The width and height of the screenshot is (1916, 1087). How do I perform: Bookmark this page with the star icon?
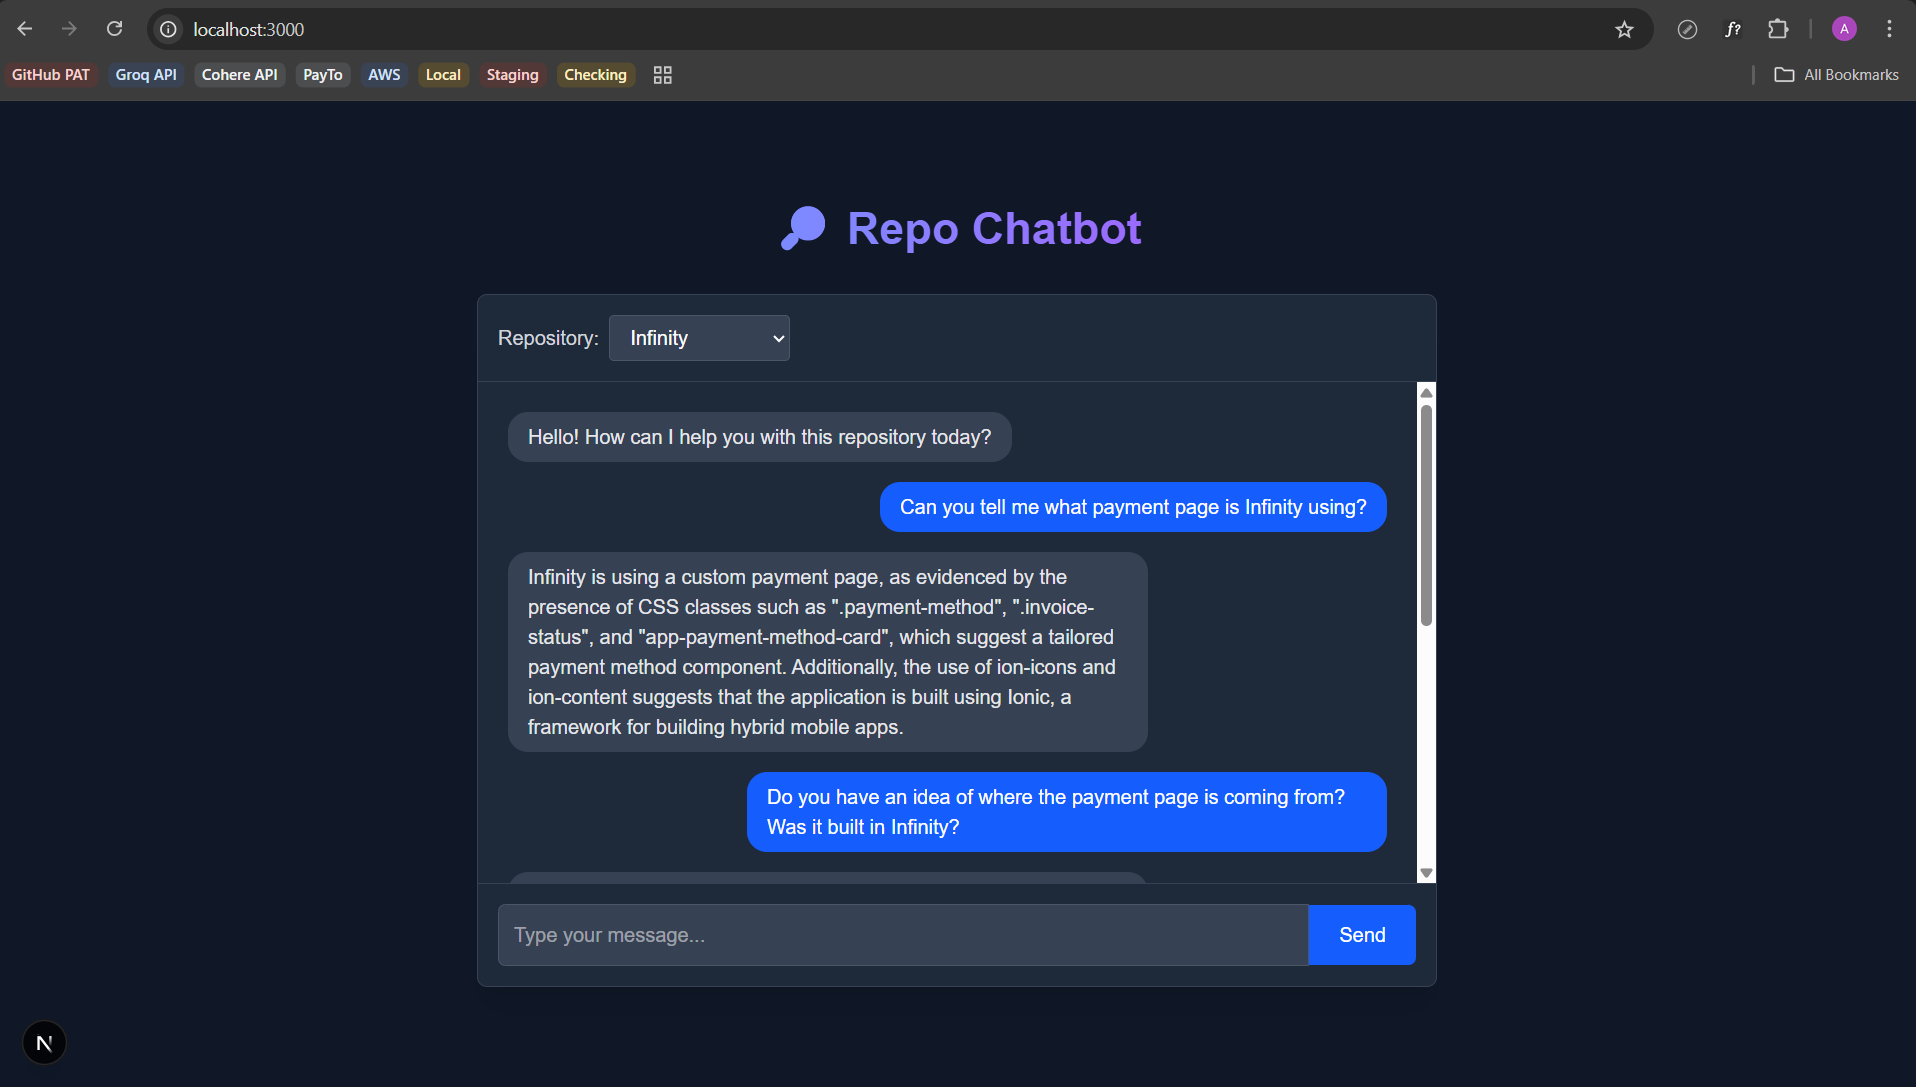1624,29
